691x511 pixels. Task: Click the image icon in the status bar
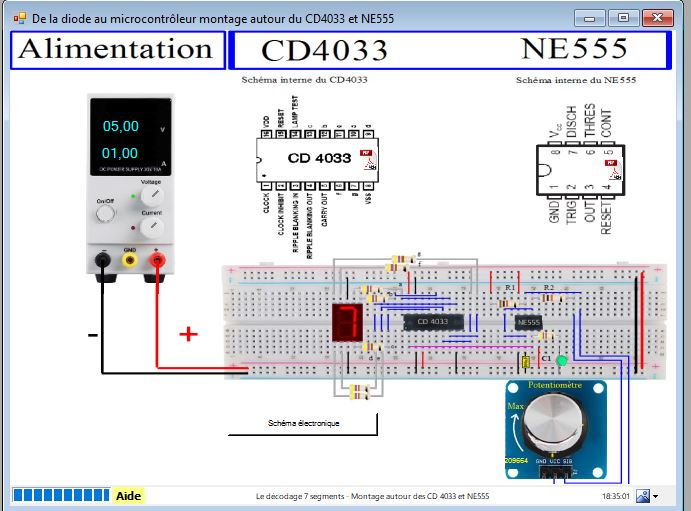(642, 495)
